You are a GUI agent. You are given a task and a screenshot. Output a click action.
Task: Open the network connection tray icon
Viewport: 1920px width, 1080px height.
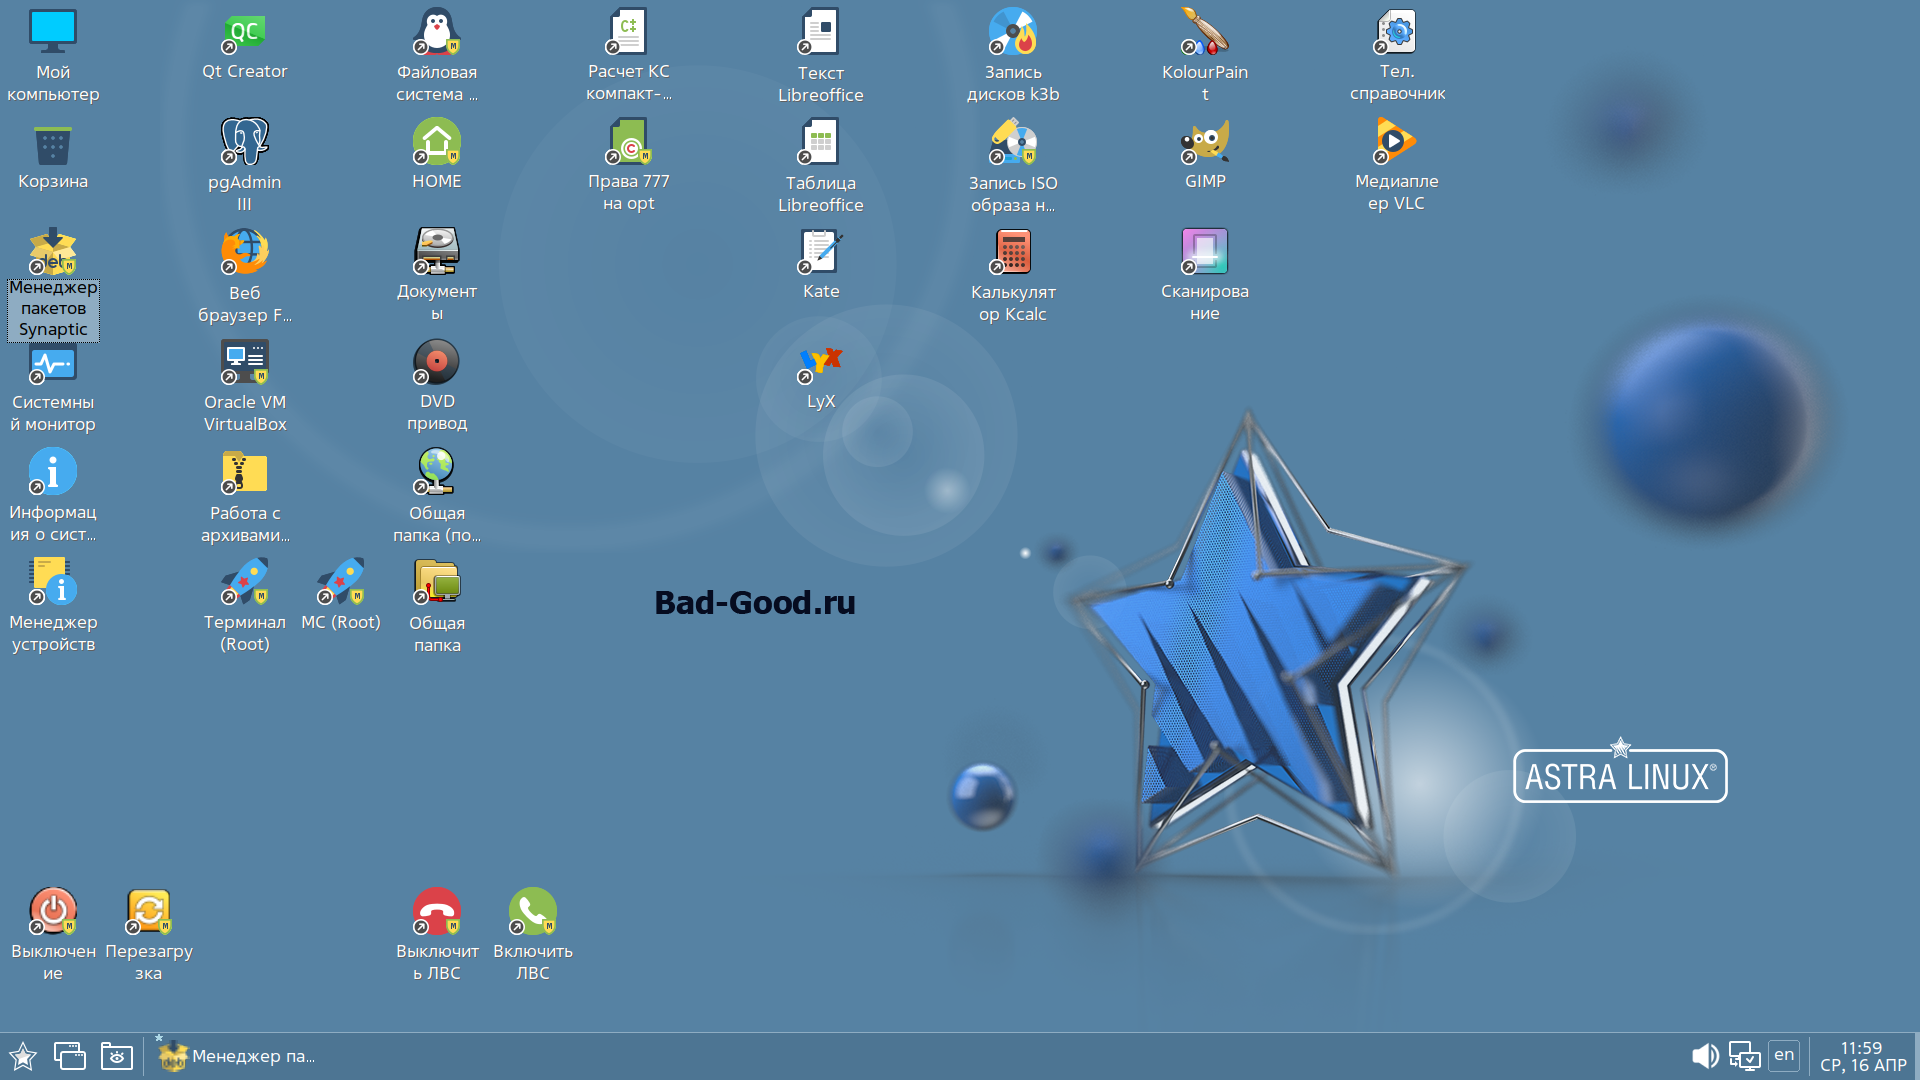pos(1745,1056)
